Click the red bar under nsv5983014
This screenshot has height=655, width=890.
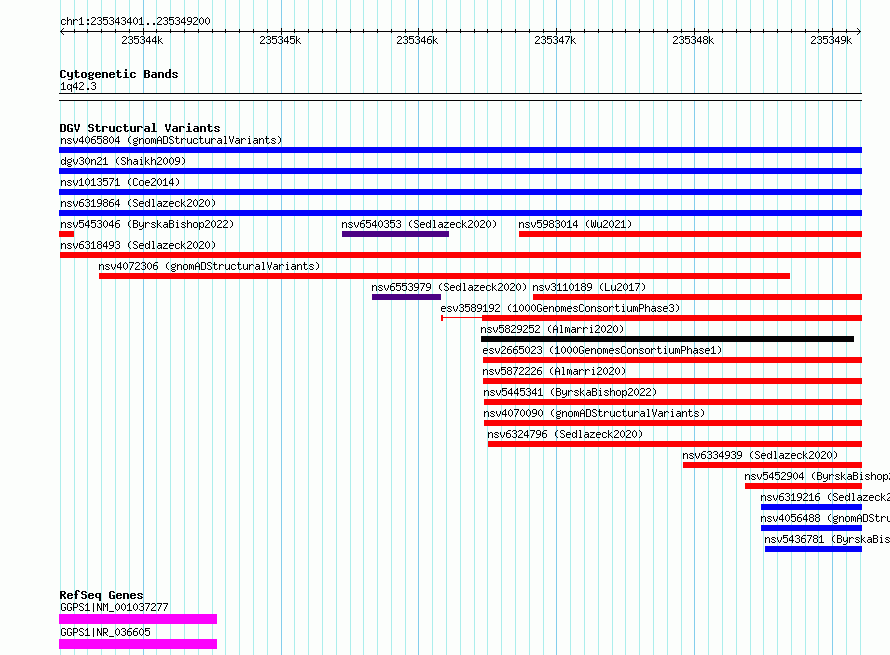click(x=690, y=234)
